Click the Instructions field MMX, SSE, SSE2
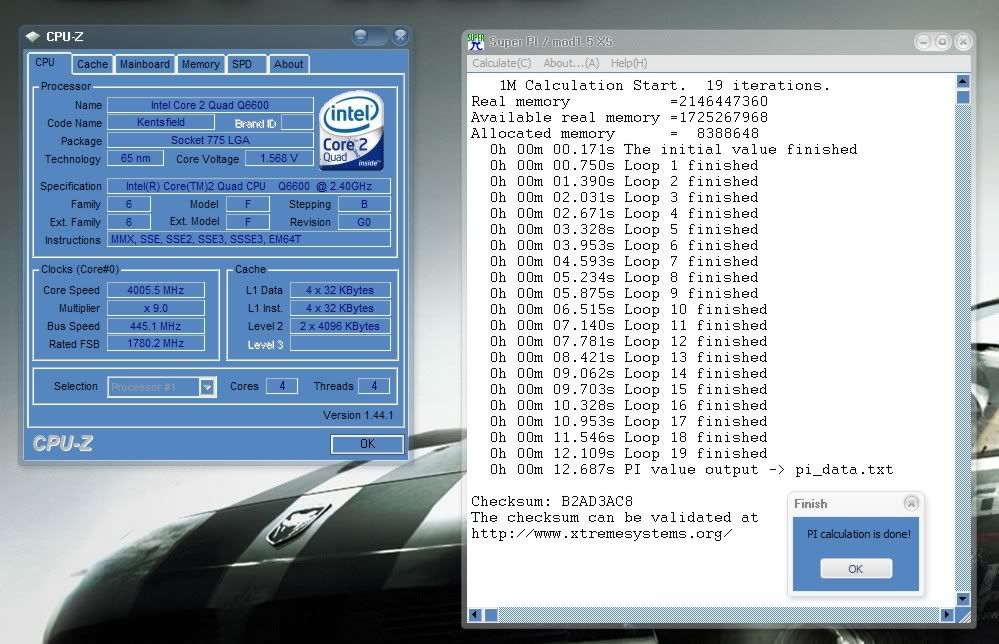The image size is (999, 644). (248, 240)
